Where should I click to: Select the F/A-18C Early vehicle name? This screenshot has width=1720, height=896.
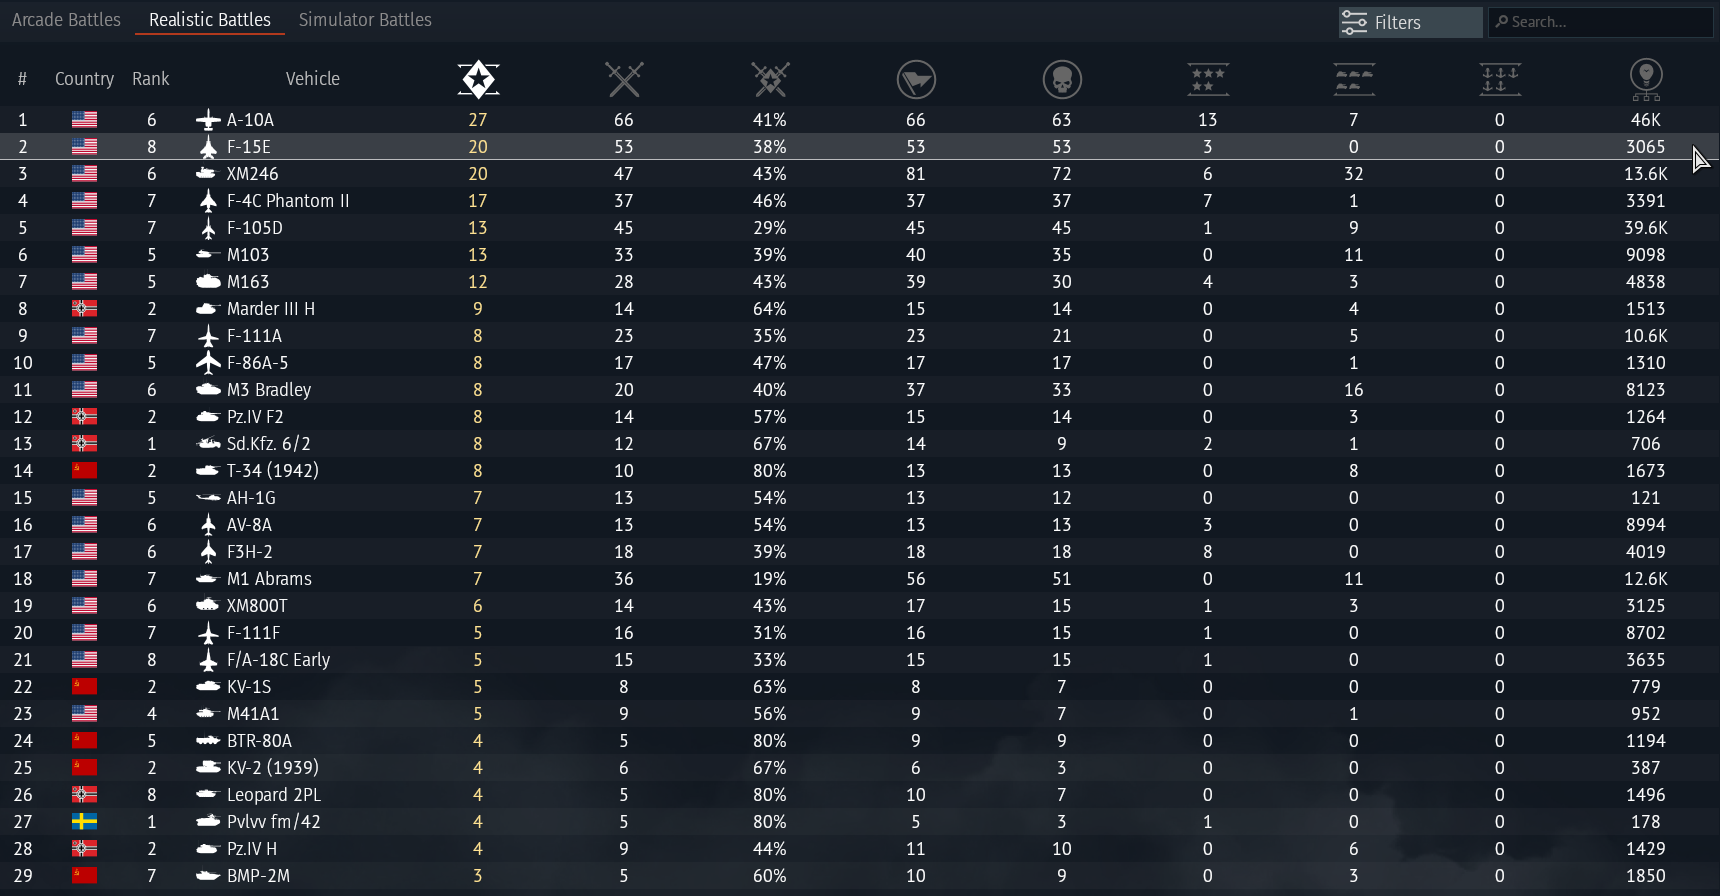click(x=278, y=659)
